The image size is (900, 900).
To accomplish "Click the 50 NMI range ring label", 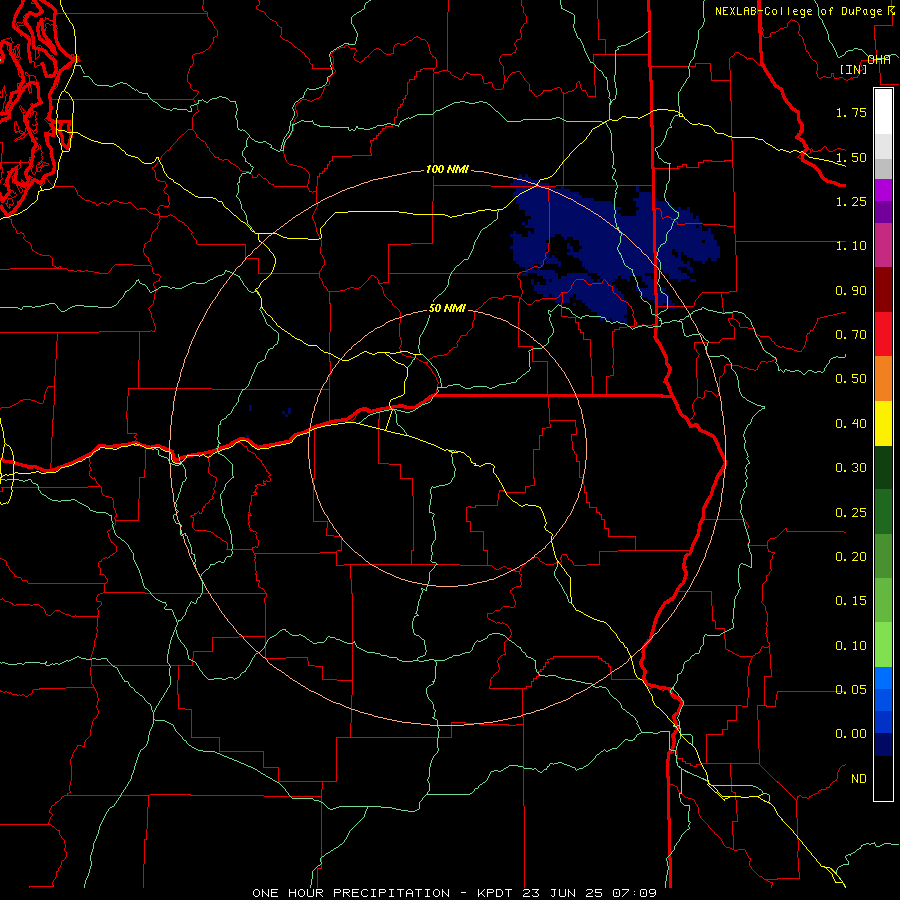I will (x=447, y=309).
